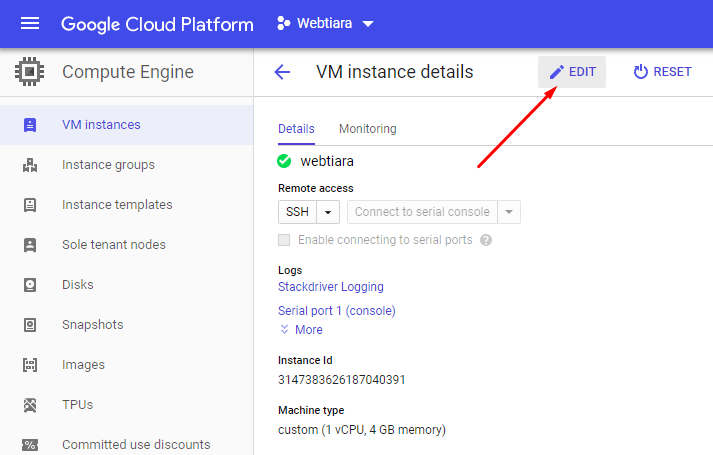
Task: Open Instance templates in sidebar
Action: point(126,205)
